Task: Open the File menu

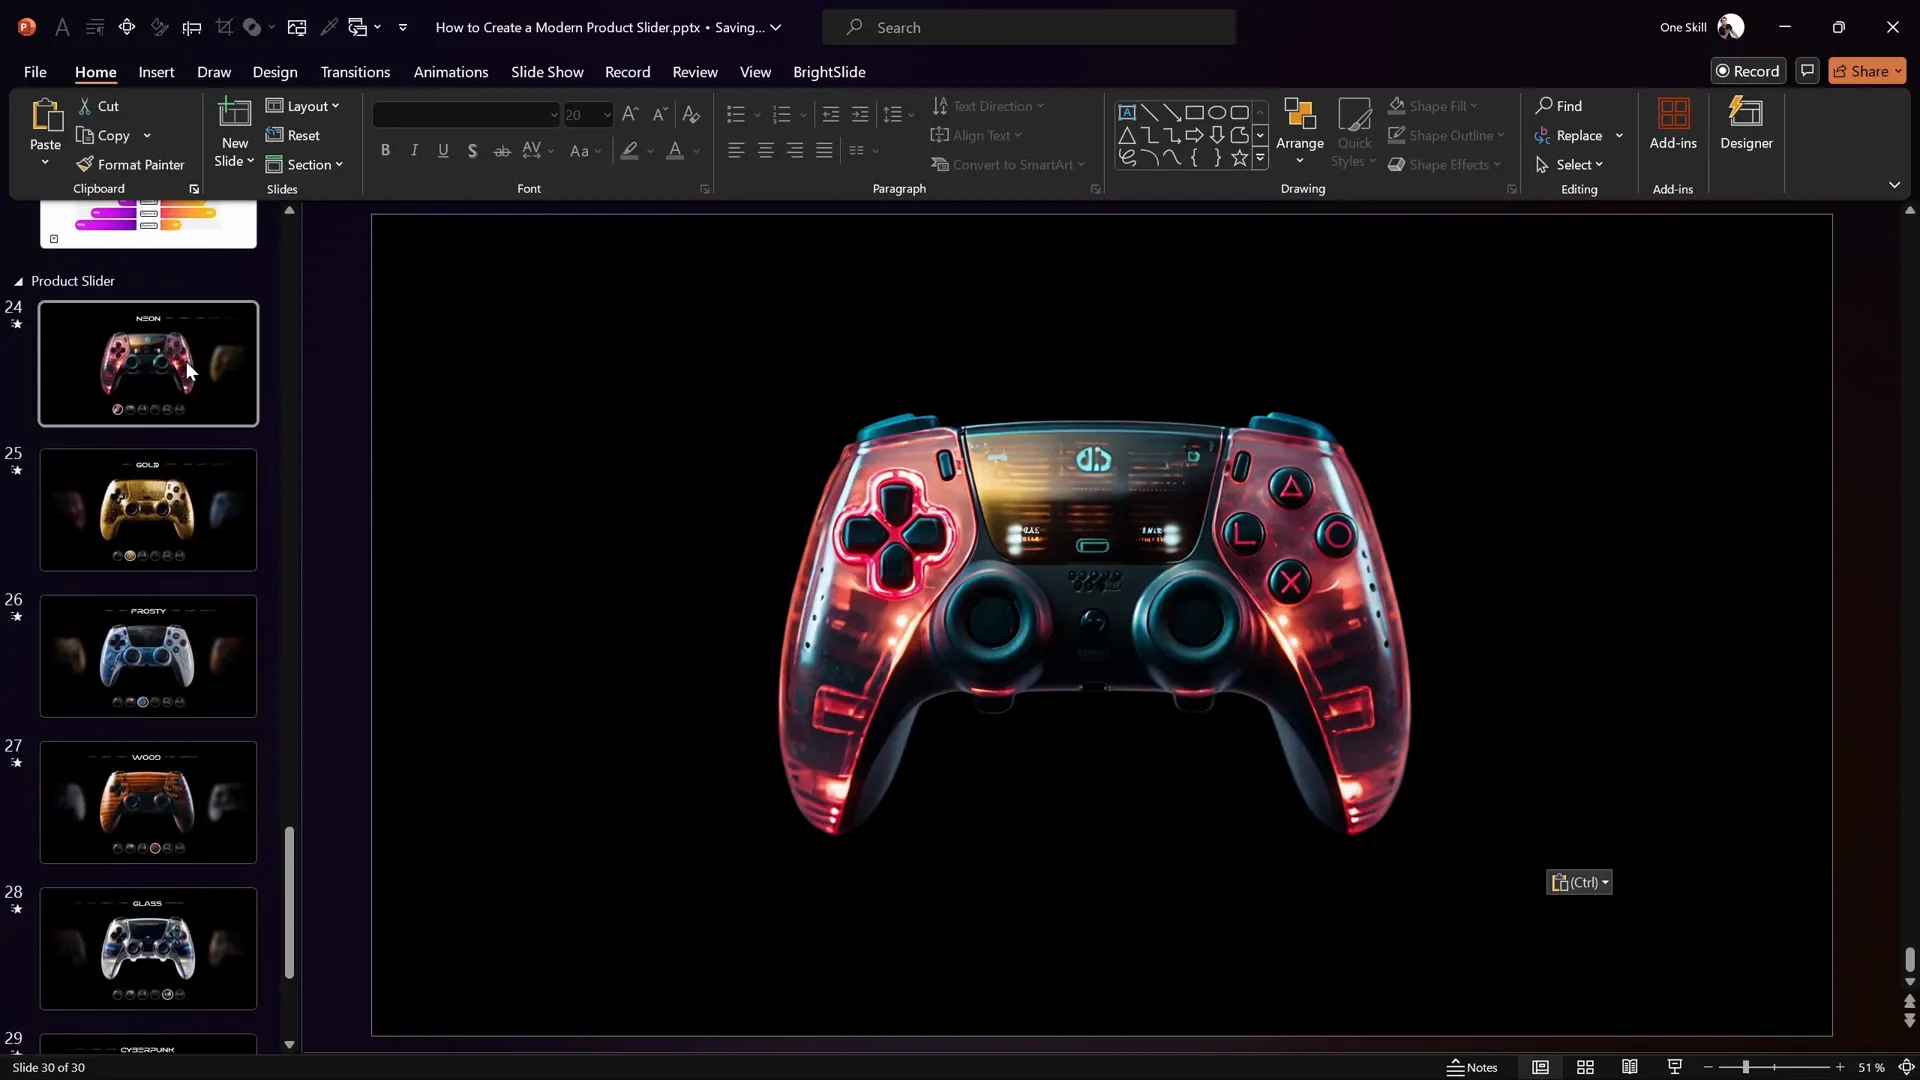Action: point(35,72)
